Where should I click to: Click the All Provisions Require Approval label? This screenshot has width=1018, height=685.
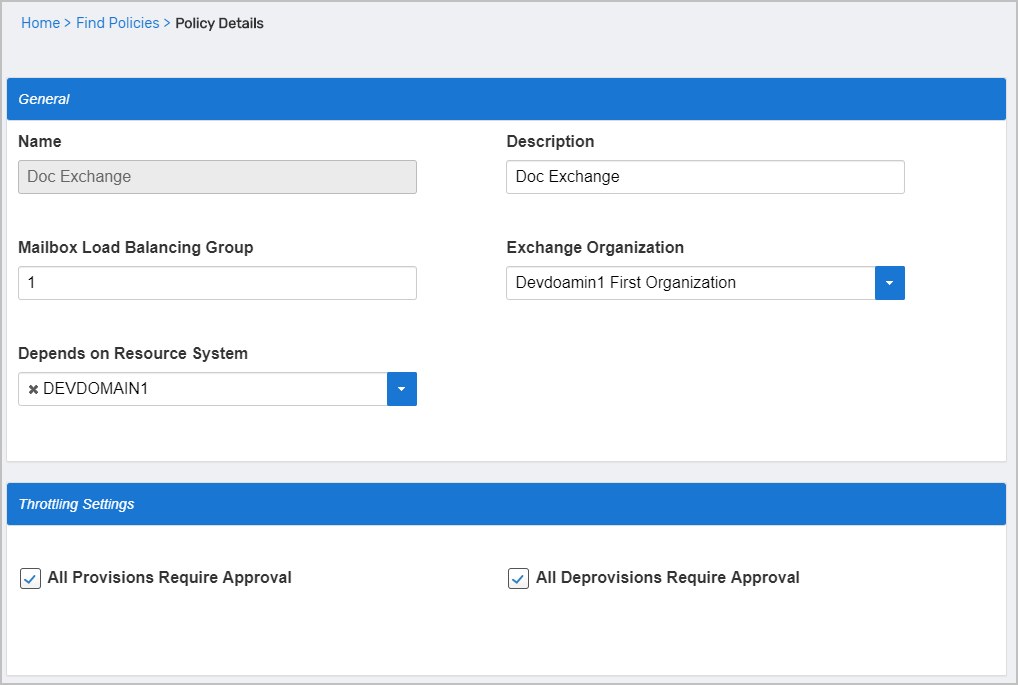tap(169, 577)
